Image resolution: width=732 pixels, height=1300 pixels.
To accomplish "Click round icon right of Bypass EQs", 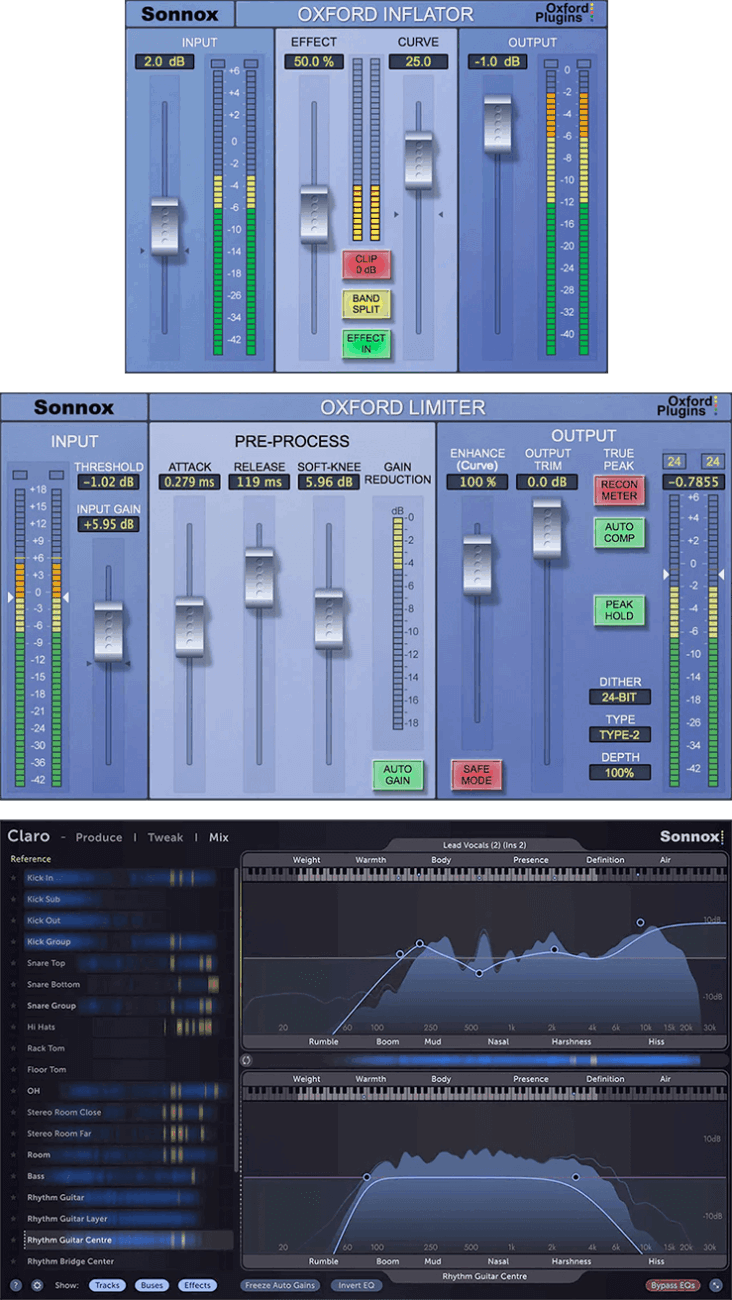I will tap(716, 1285).
